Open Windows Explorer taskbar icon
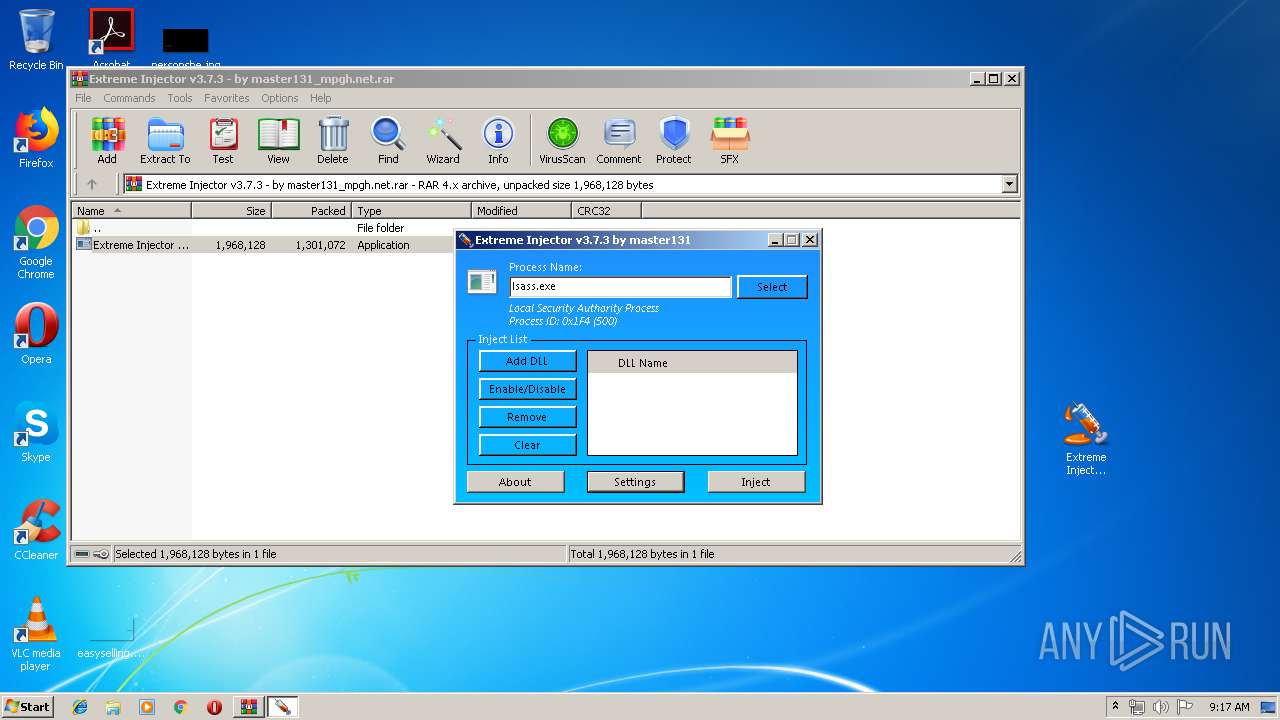This screenshot has height=720, width=1280. point(113,707)
